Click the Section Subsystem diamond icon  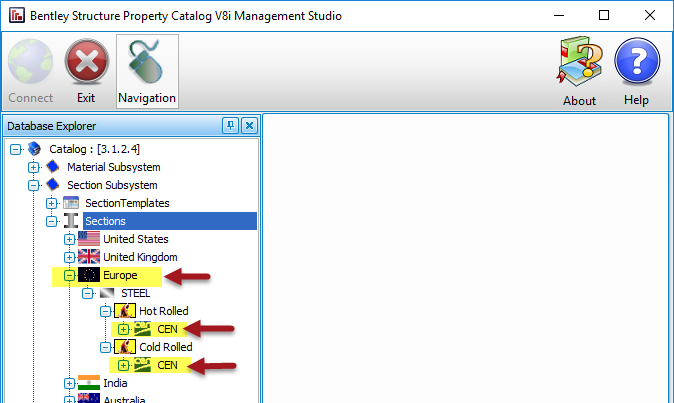click(52, 184)
